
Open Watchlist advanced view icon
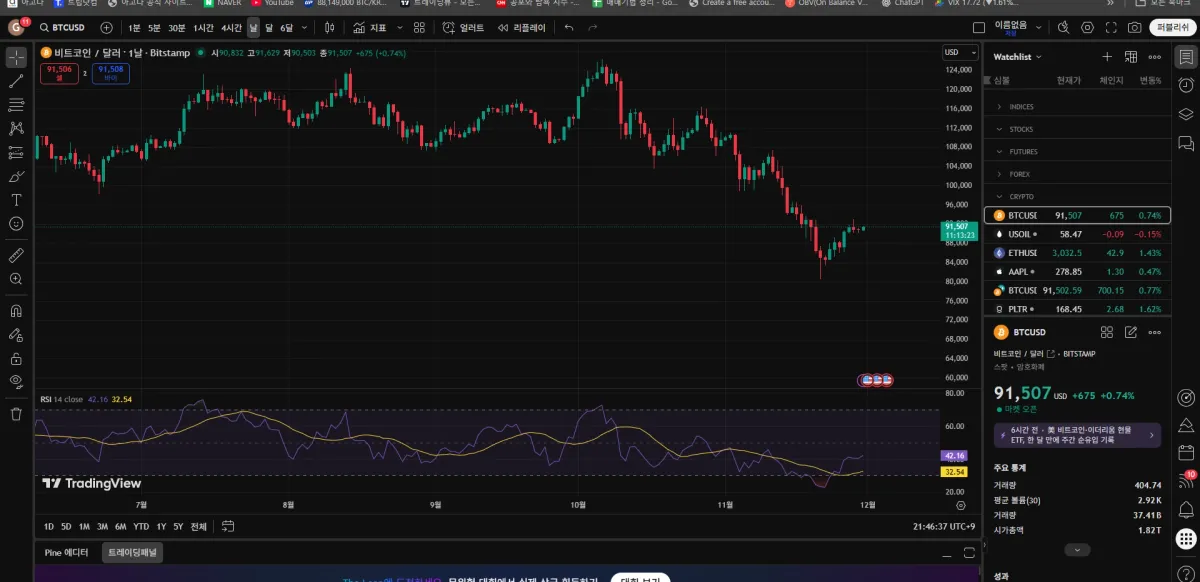pos(1131,57)
